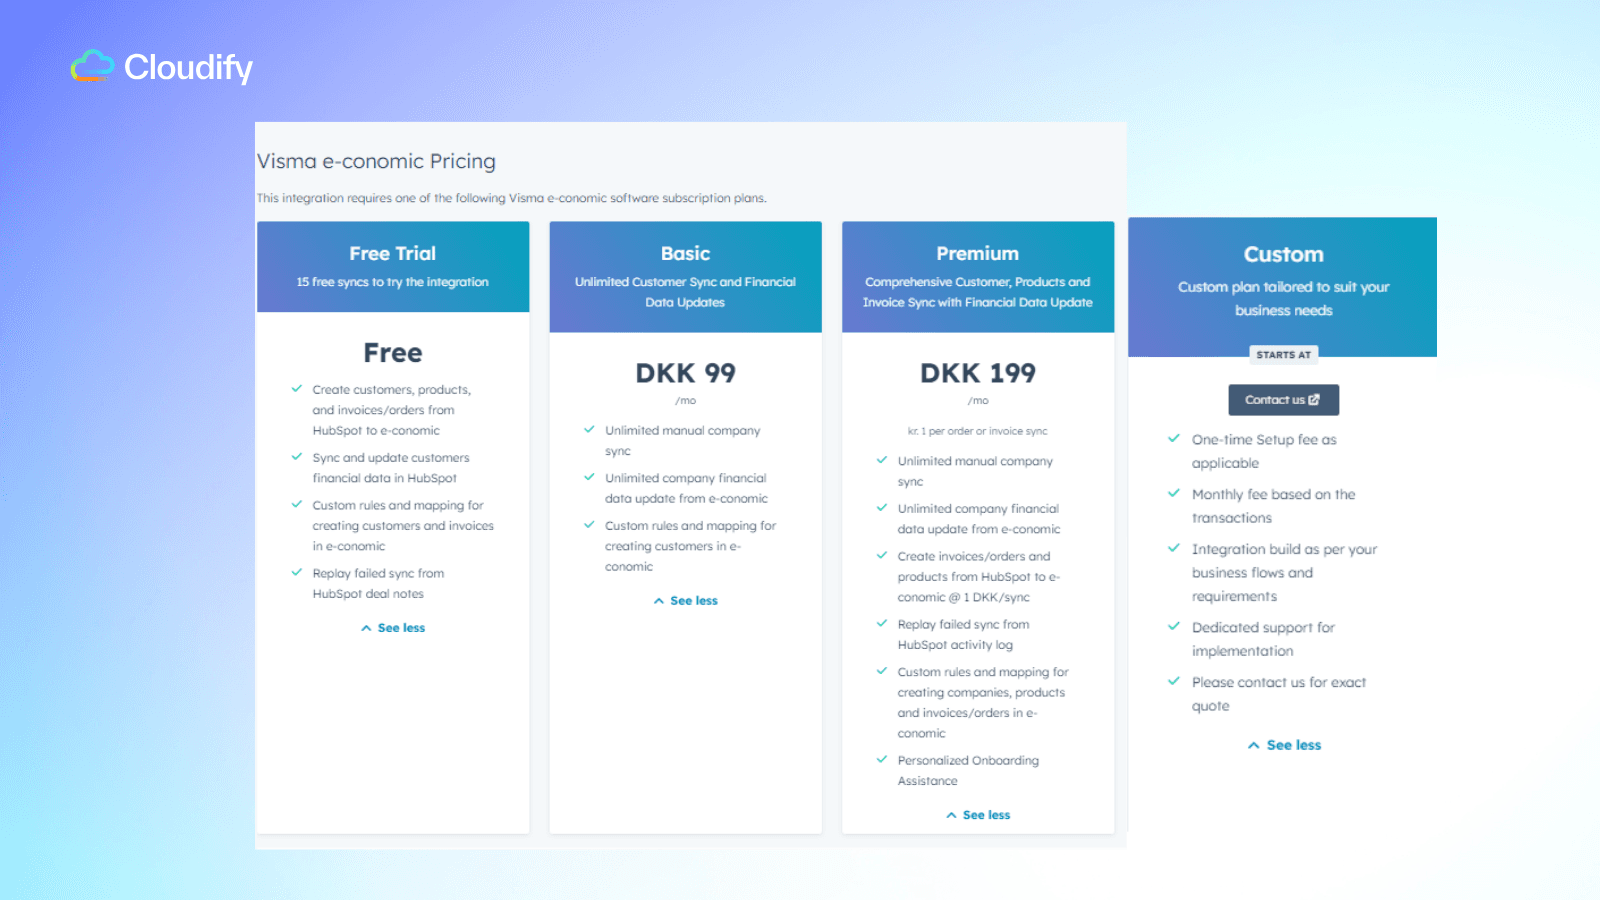The image size is (1600, 900).
Task: Collapse the Premium plan features with See less
Action: pos(978,815)
